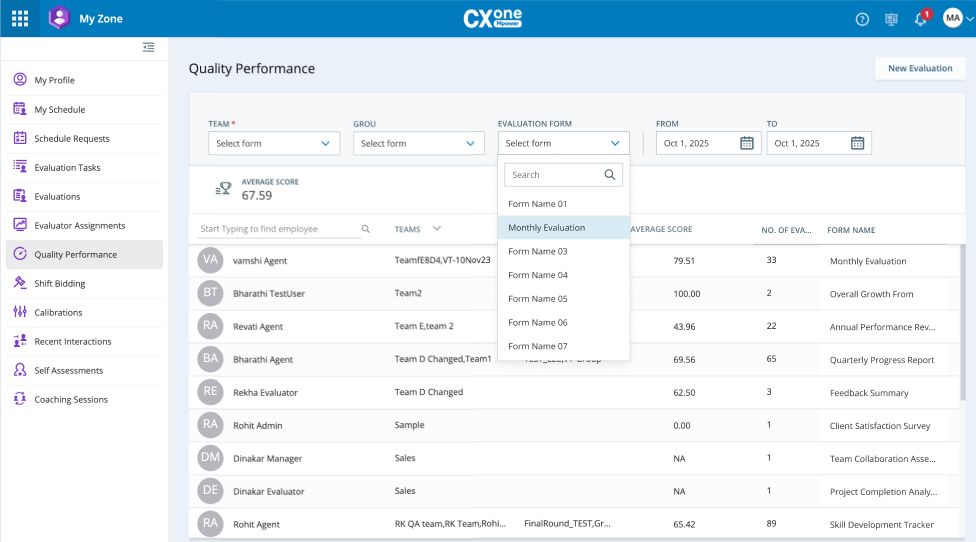This screenshot has height=542, width=976.
Task: Open the notifications bell icon
Action: click(x=920, y=19)
